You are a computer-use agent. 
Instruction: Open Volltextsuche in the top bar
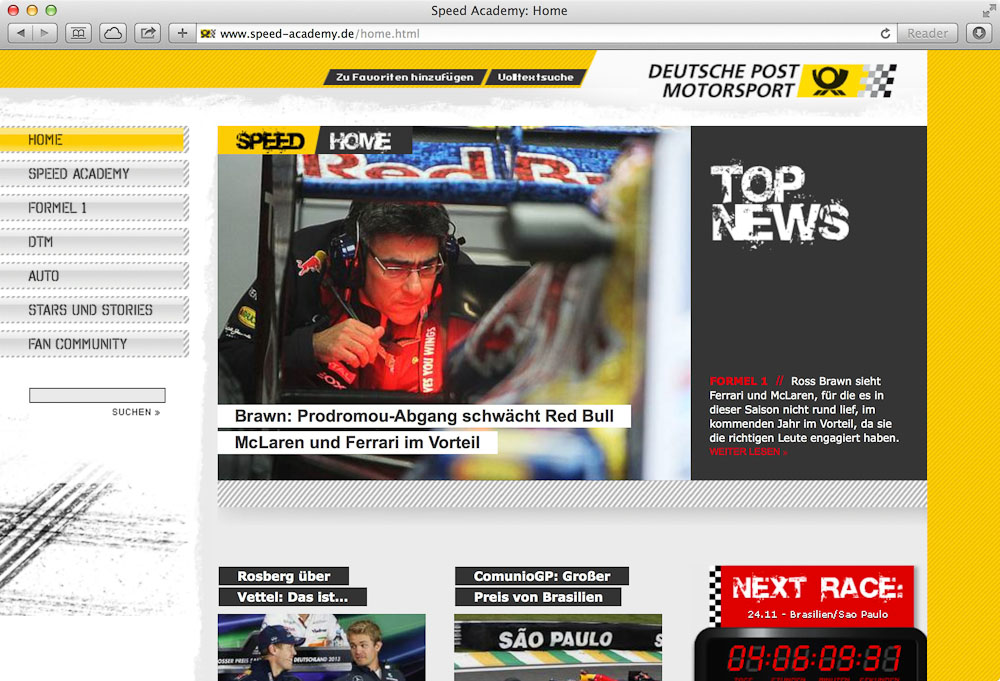click(536, 77)
